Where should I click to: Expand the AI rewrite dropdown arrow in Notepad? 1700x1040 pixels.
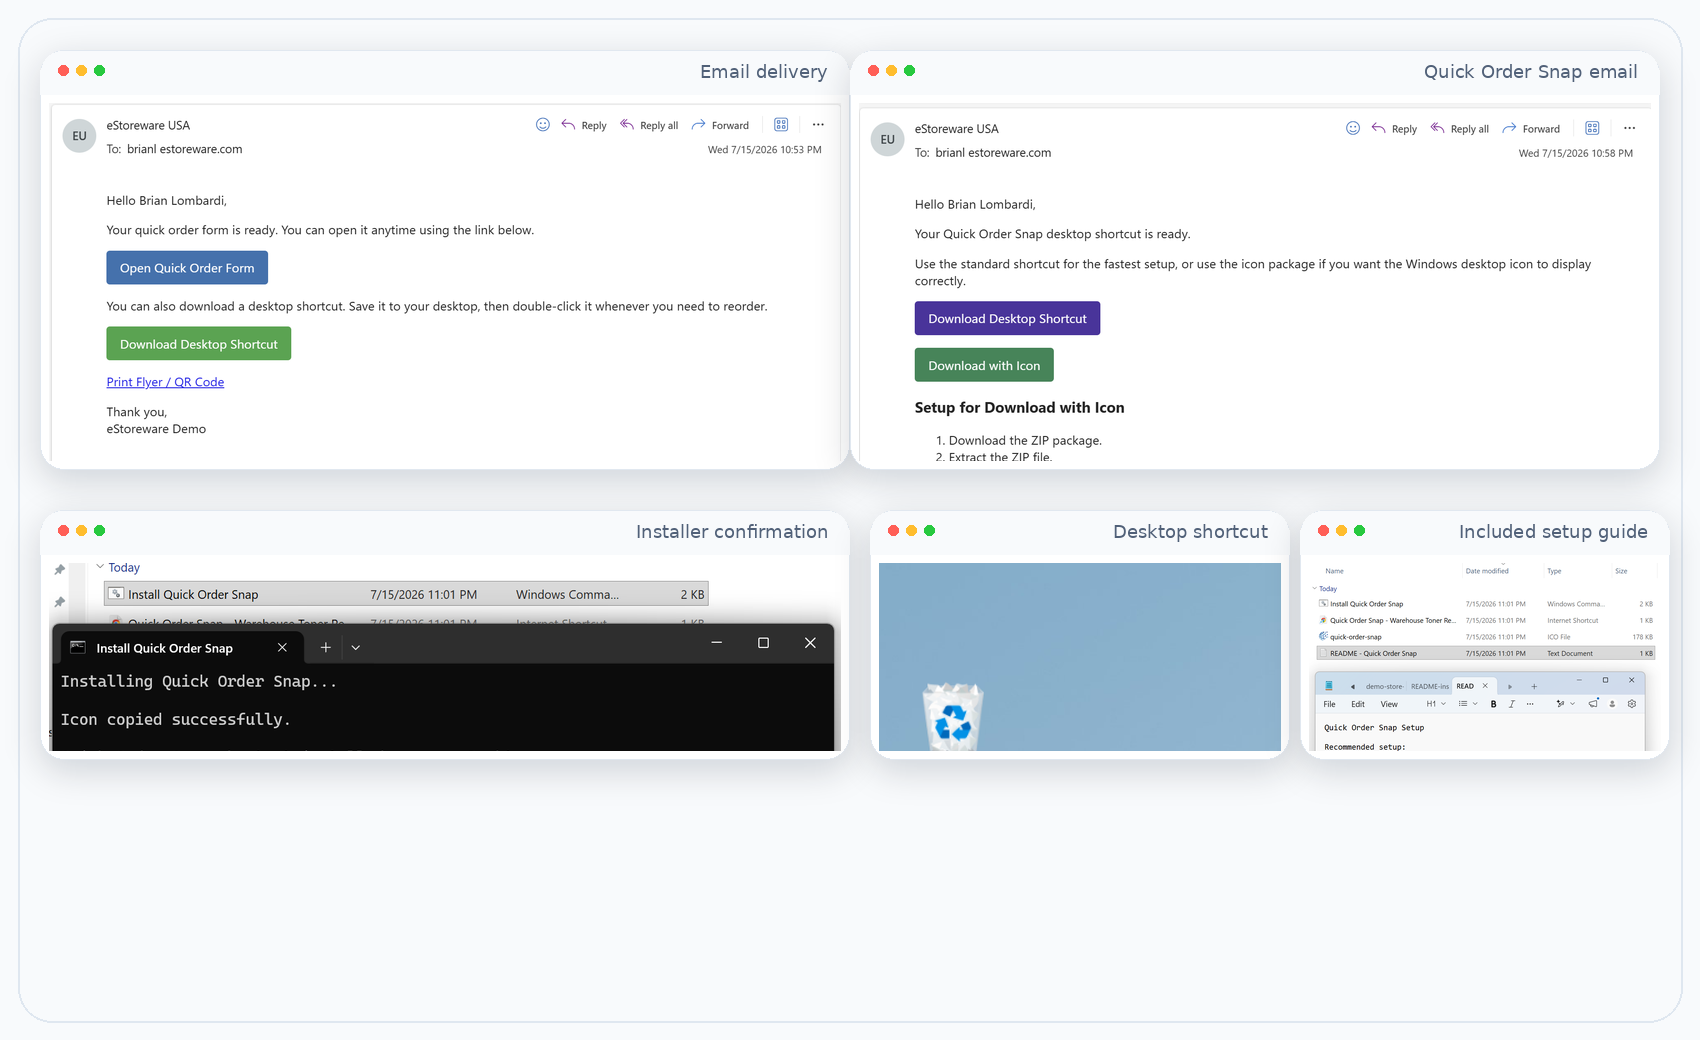[1572, 704]
